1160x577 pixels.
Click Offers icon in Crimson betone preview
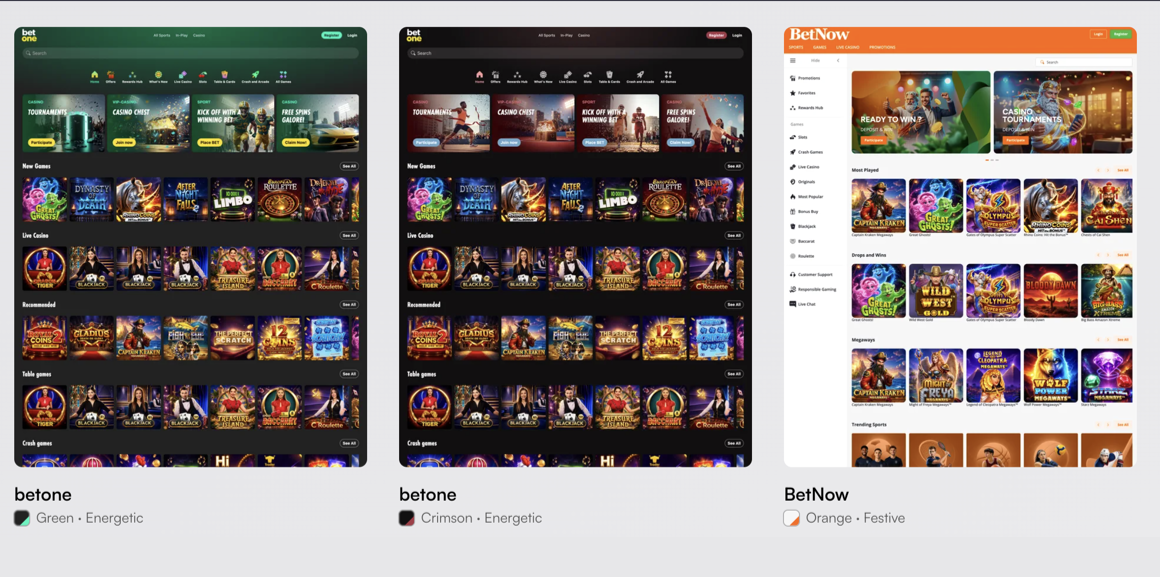[x=496, y=75]
